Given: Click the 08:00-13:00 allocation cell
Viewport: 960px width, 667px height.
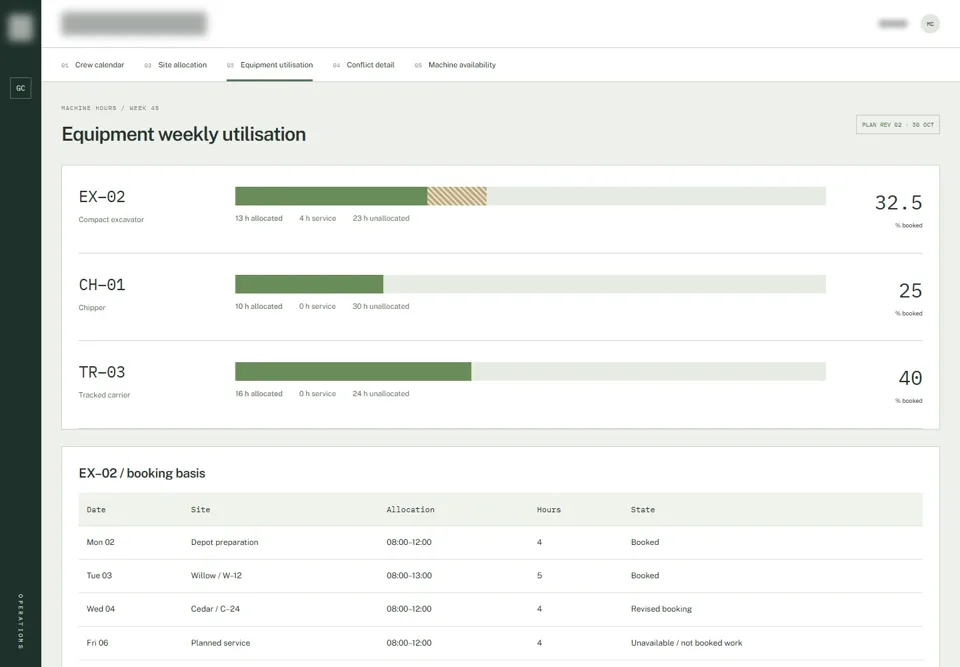Looking at the screenshot, I should (409, 576).
